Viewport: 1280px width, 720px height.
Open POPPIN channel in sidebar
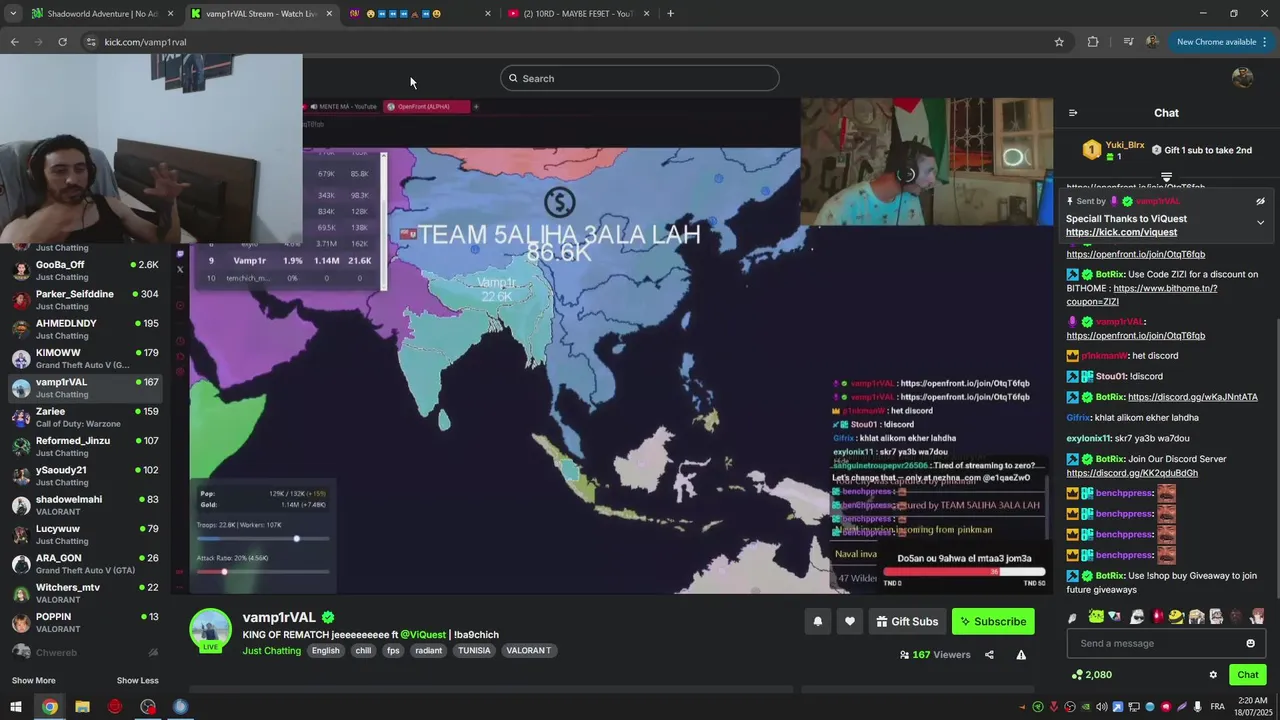[85, 622]
